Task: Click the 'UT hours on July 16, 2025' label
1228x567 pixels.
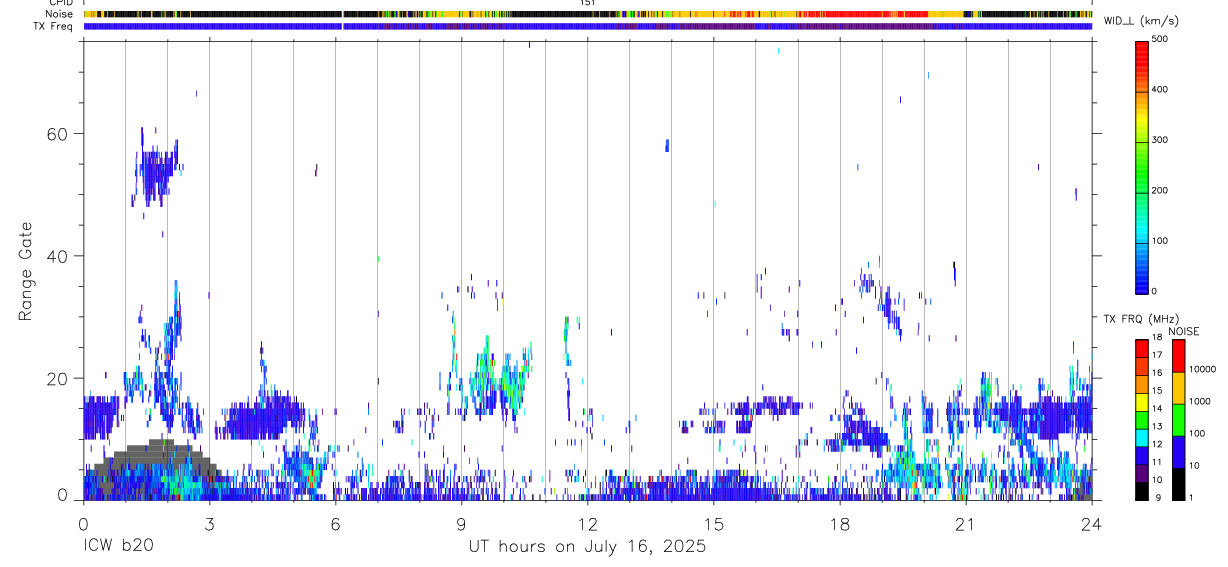Action: (x=587, y=547)
